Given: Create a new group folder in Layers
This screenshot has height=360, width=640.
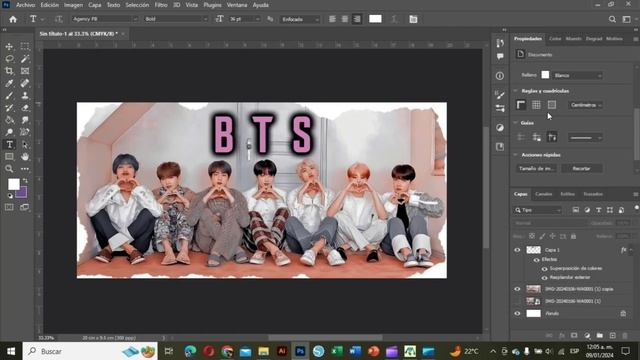Looking at the screenshot, I should pos(600,336).
